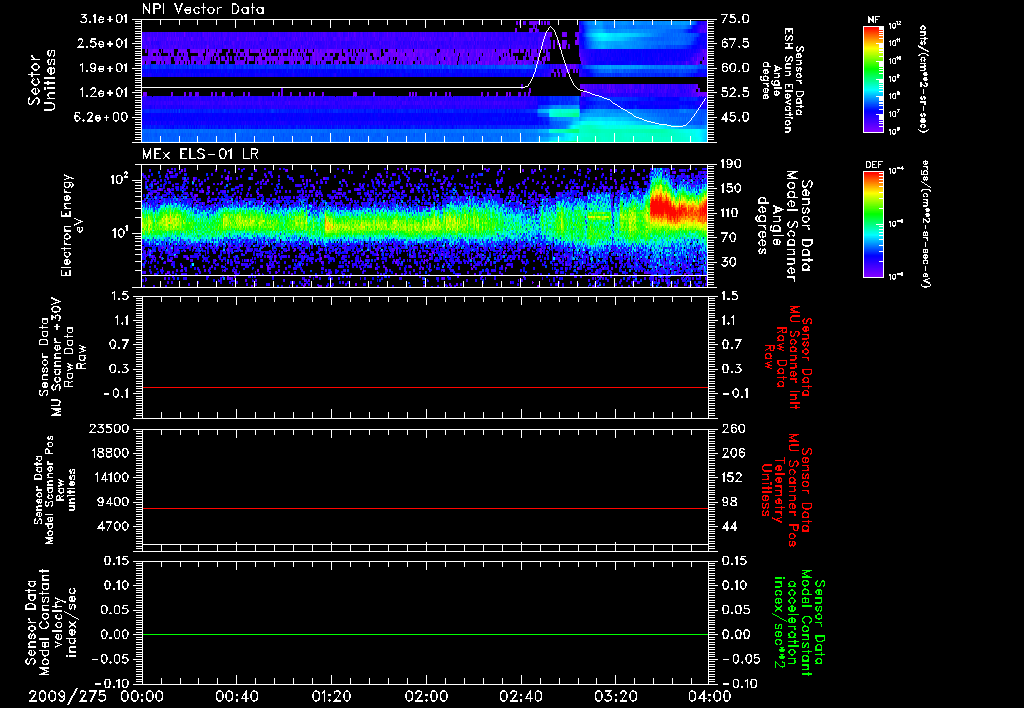Viewport: 1024px width, 708px height.
Task: Click the "Sector Unitless" axis label
Action: [42, 80]
